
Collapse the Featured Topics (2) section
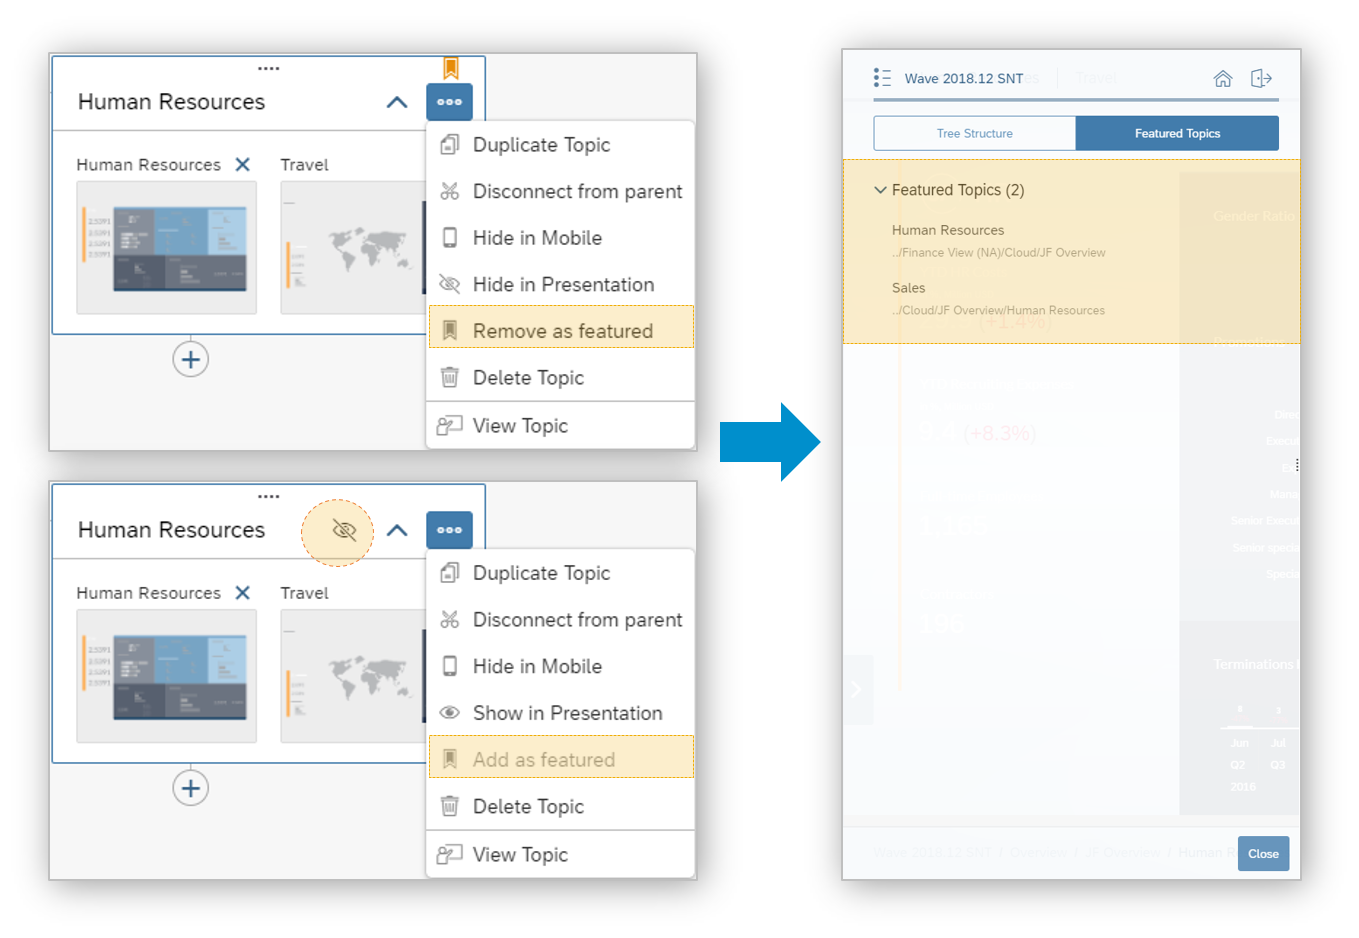click(x=880, y=190)
